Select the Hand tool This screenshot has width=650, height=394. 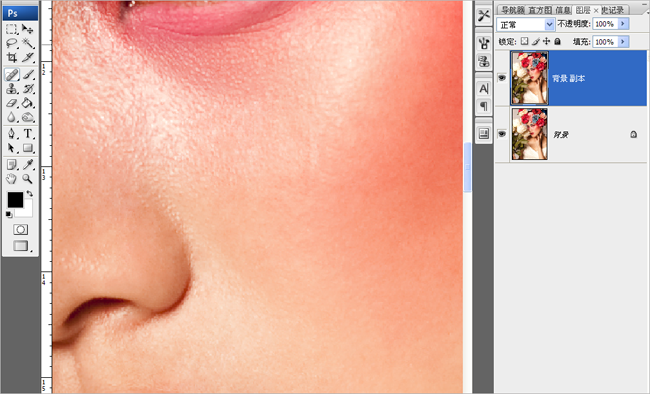click(12, 179)
